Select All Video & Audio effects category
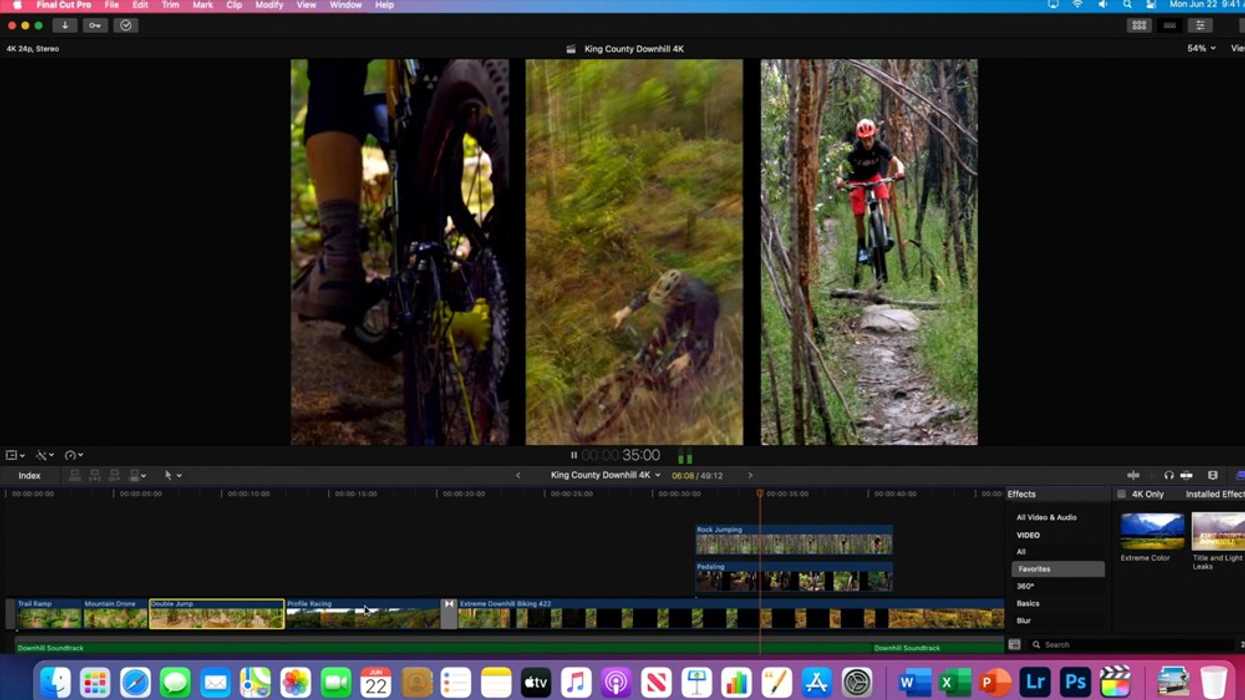Viewport: 1245px width, 700px height. 1046,518
